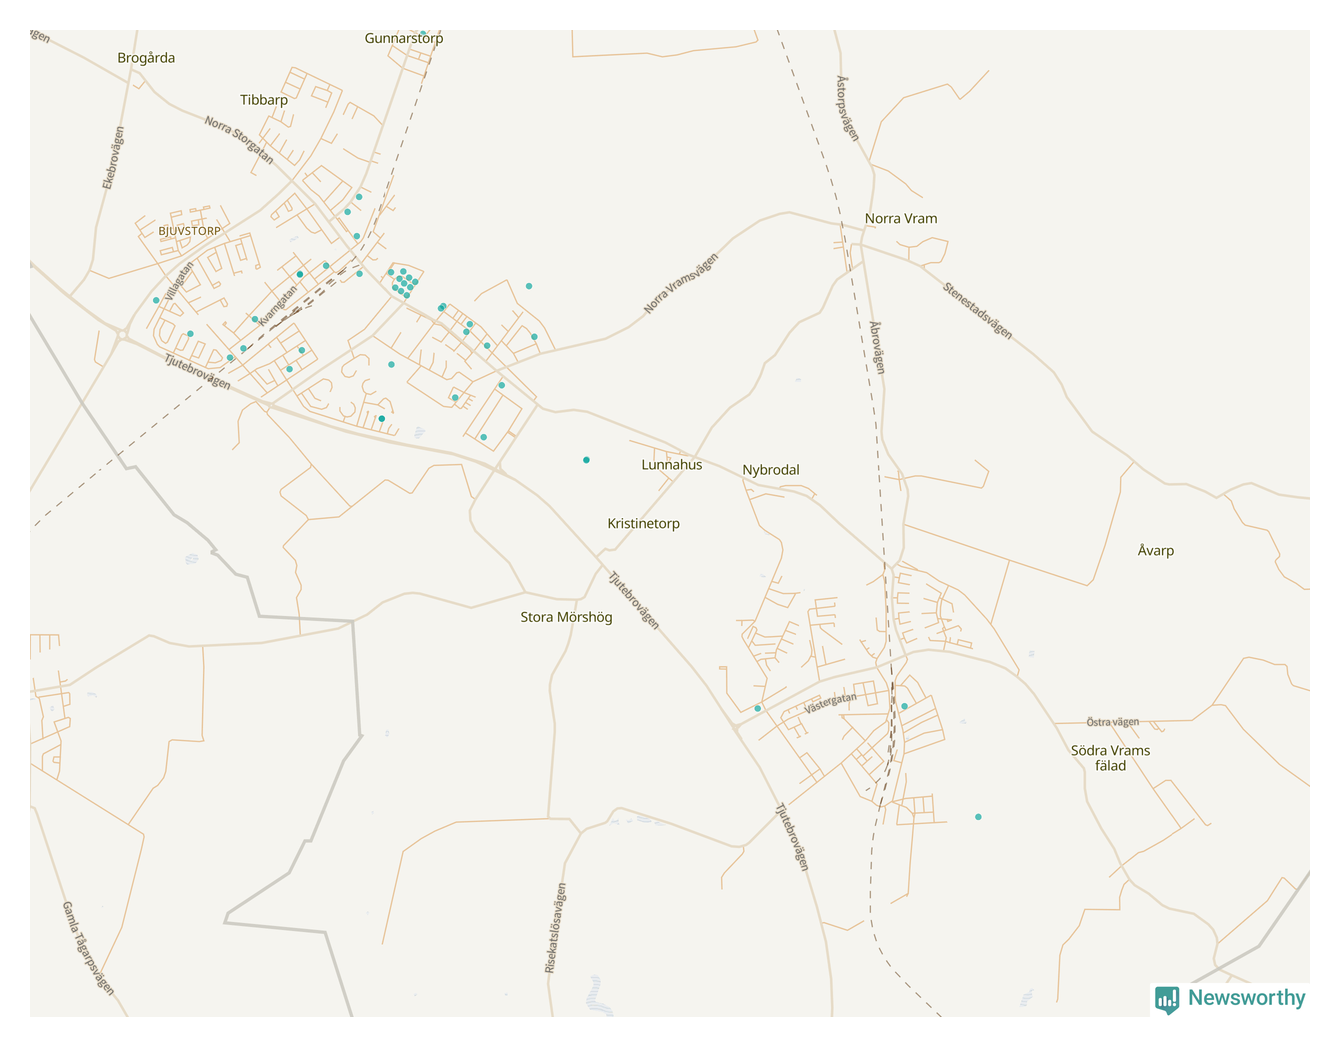The height and width of the screenshot is (1047, 1340).
Task: Click the Stora Mörshög place label
Action: click(x=566, y=618)
